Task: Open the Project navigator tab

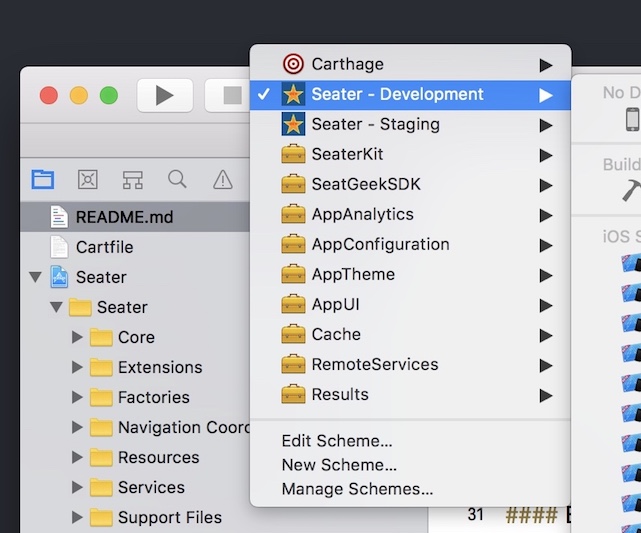Action: coord(43,179)
